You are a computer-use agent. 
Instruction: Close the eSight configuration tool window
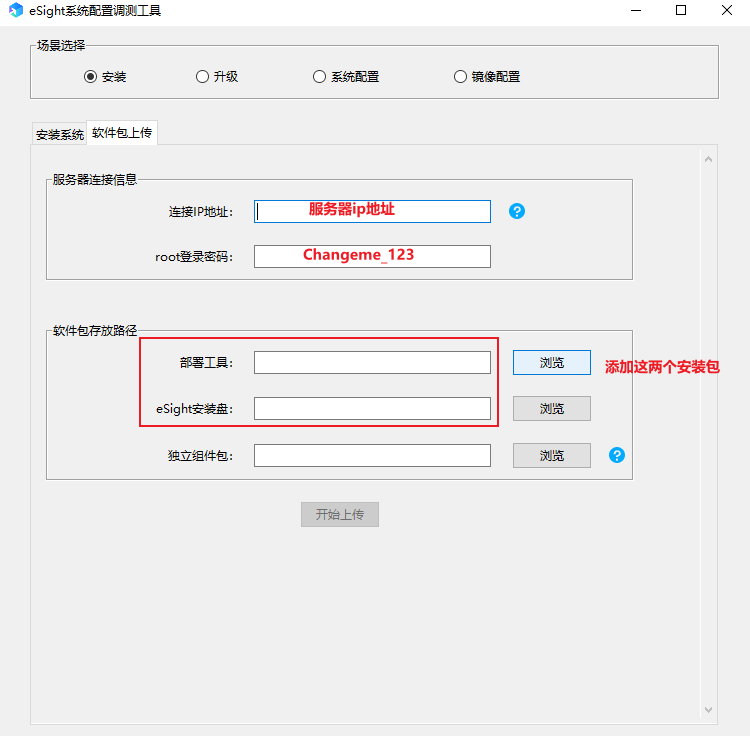(x=727, y=11)
